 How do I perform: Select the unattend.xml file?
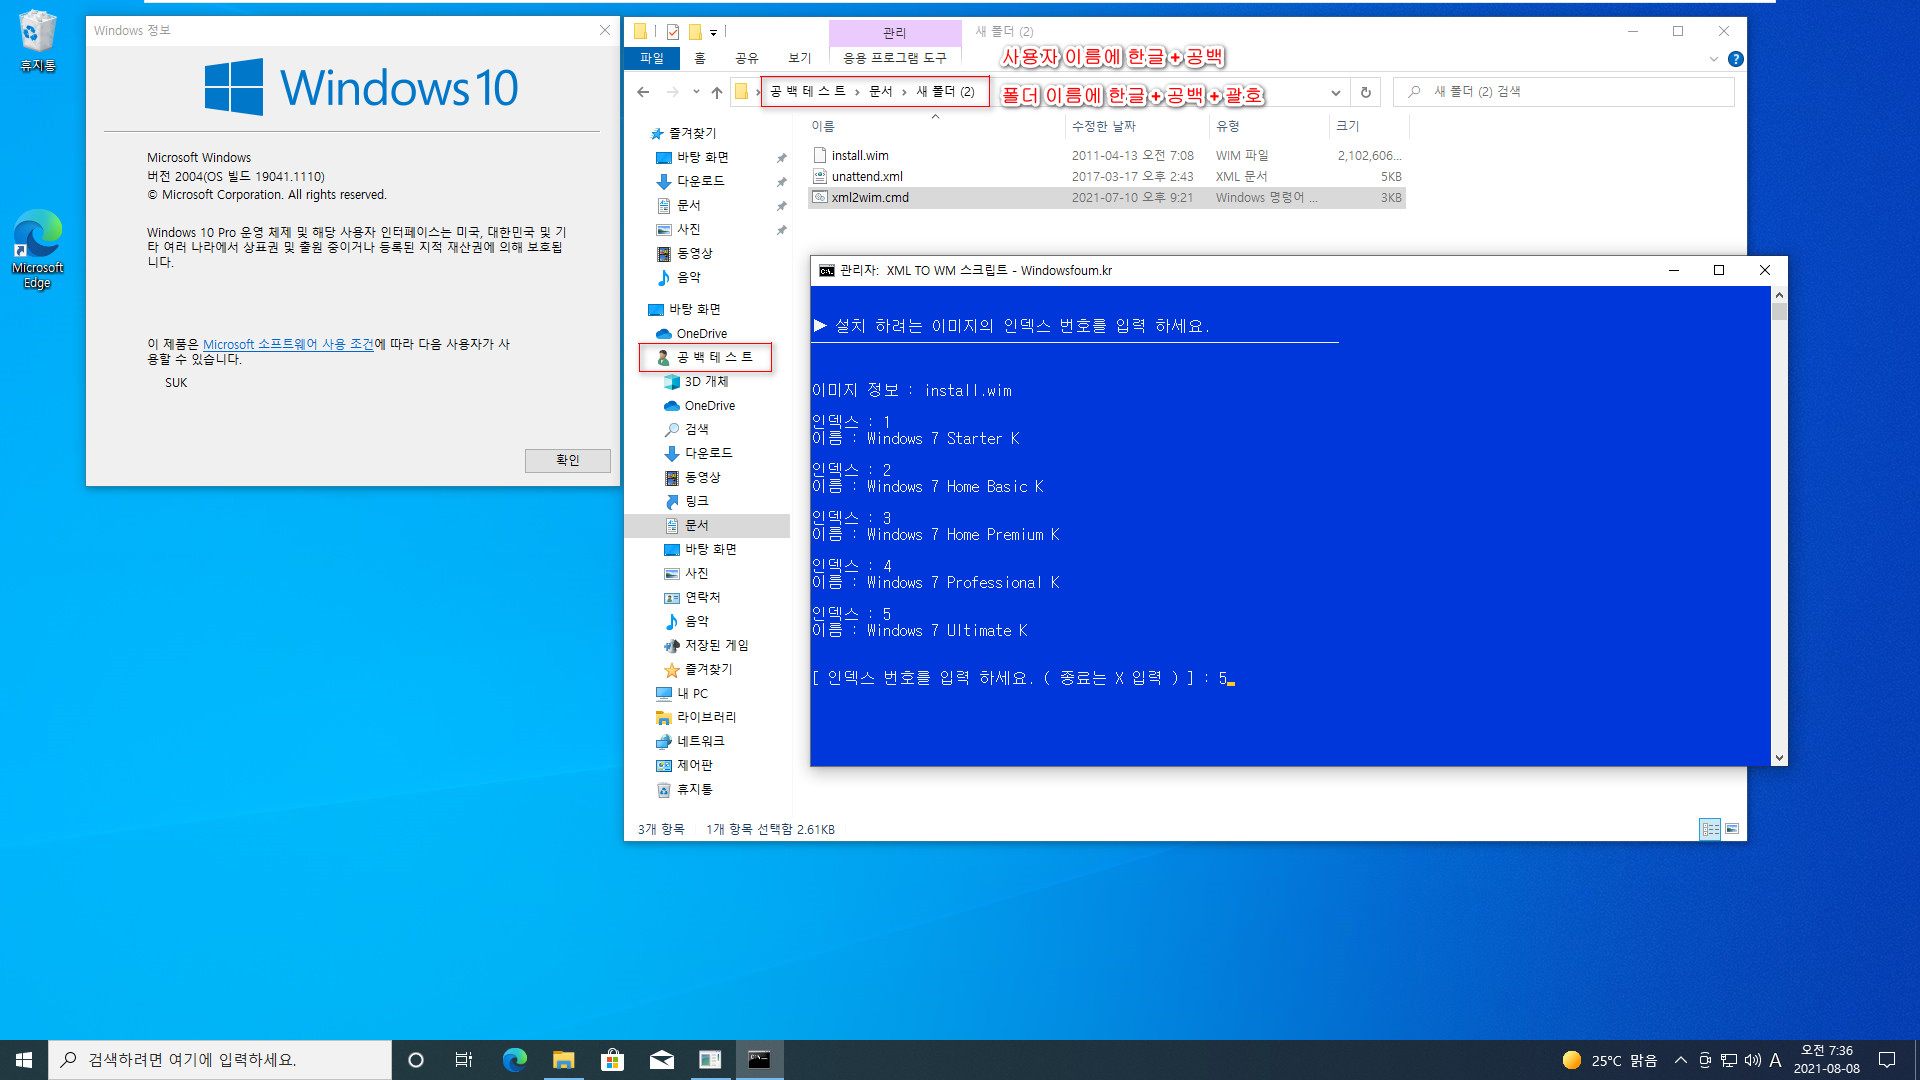(1107, 176)
